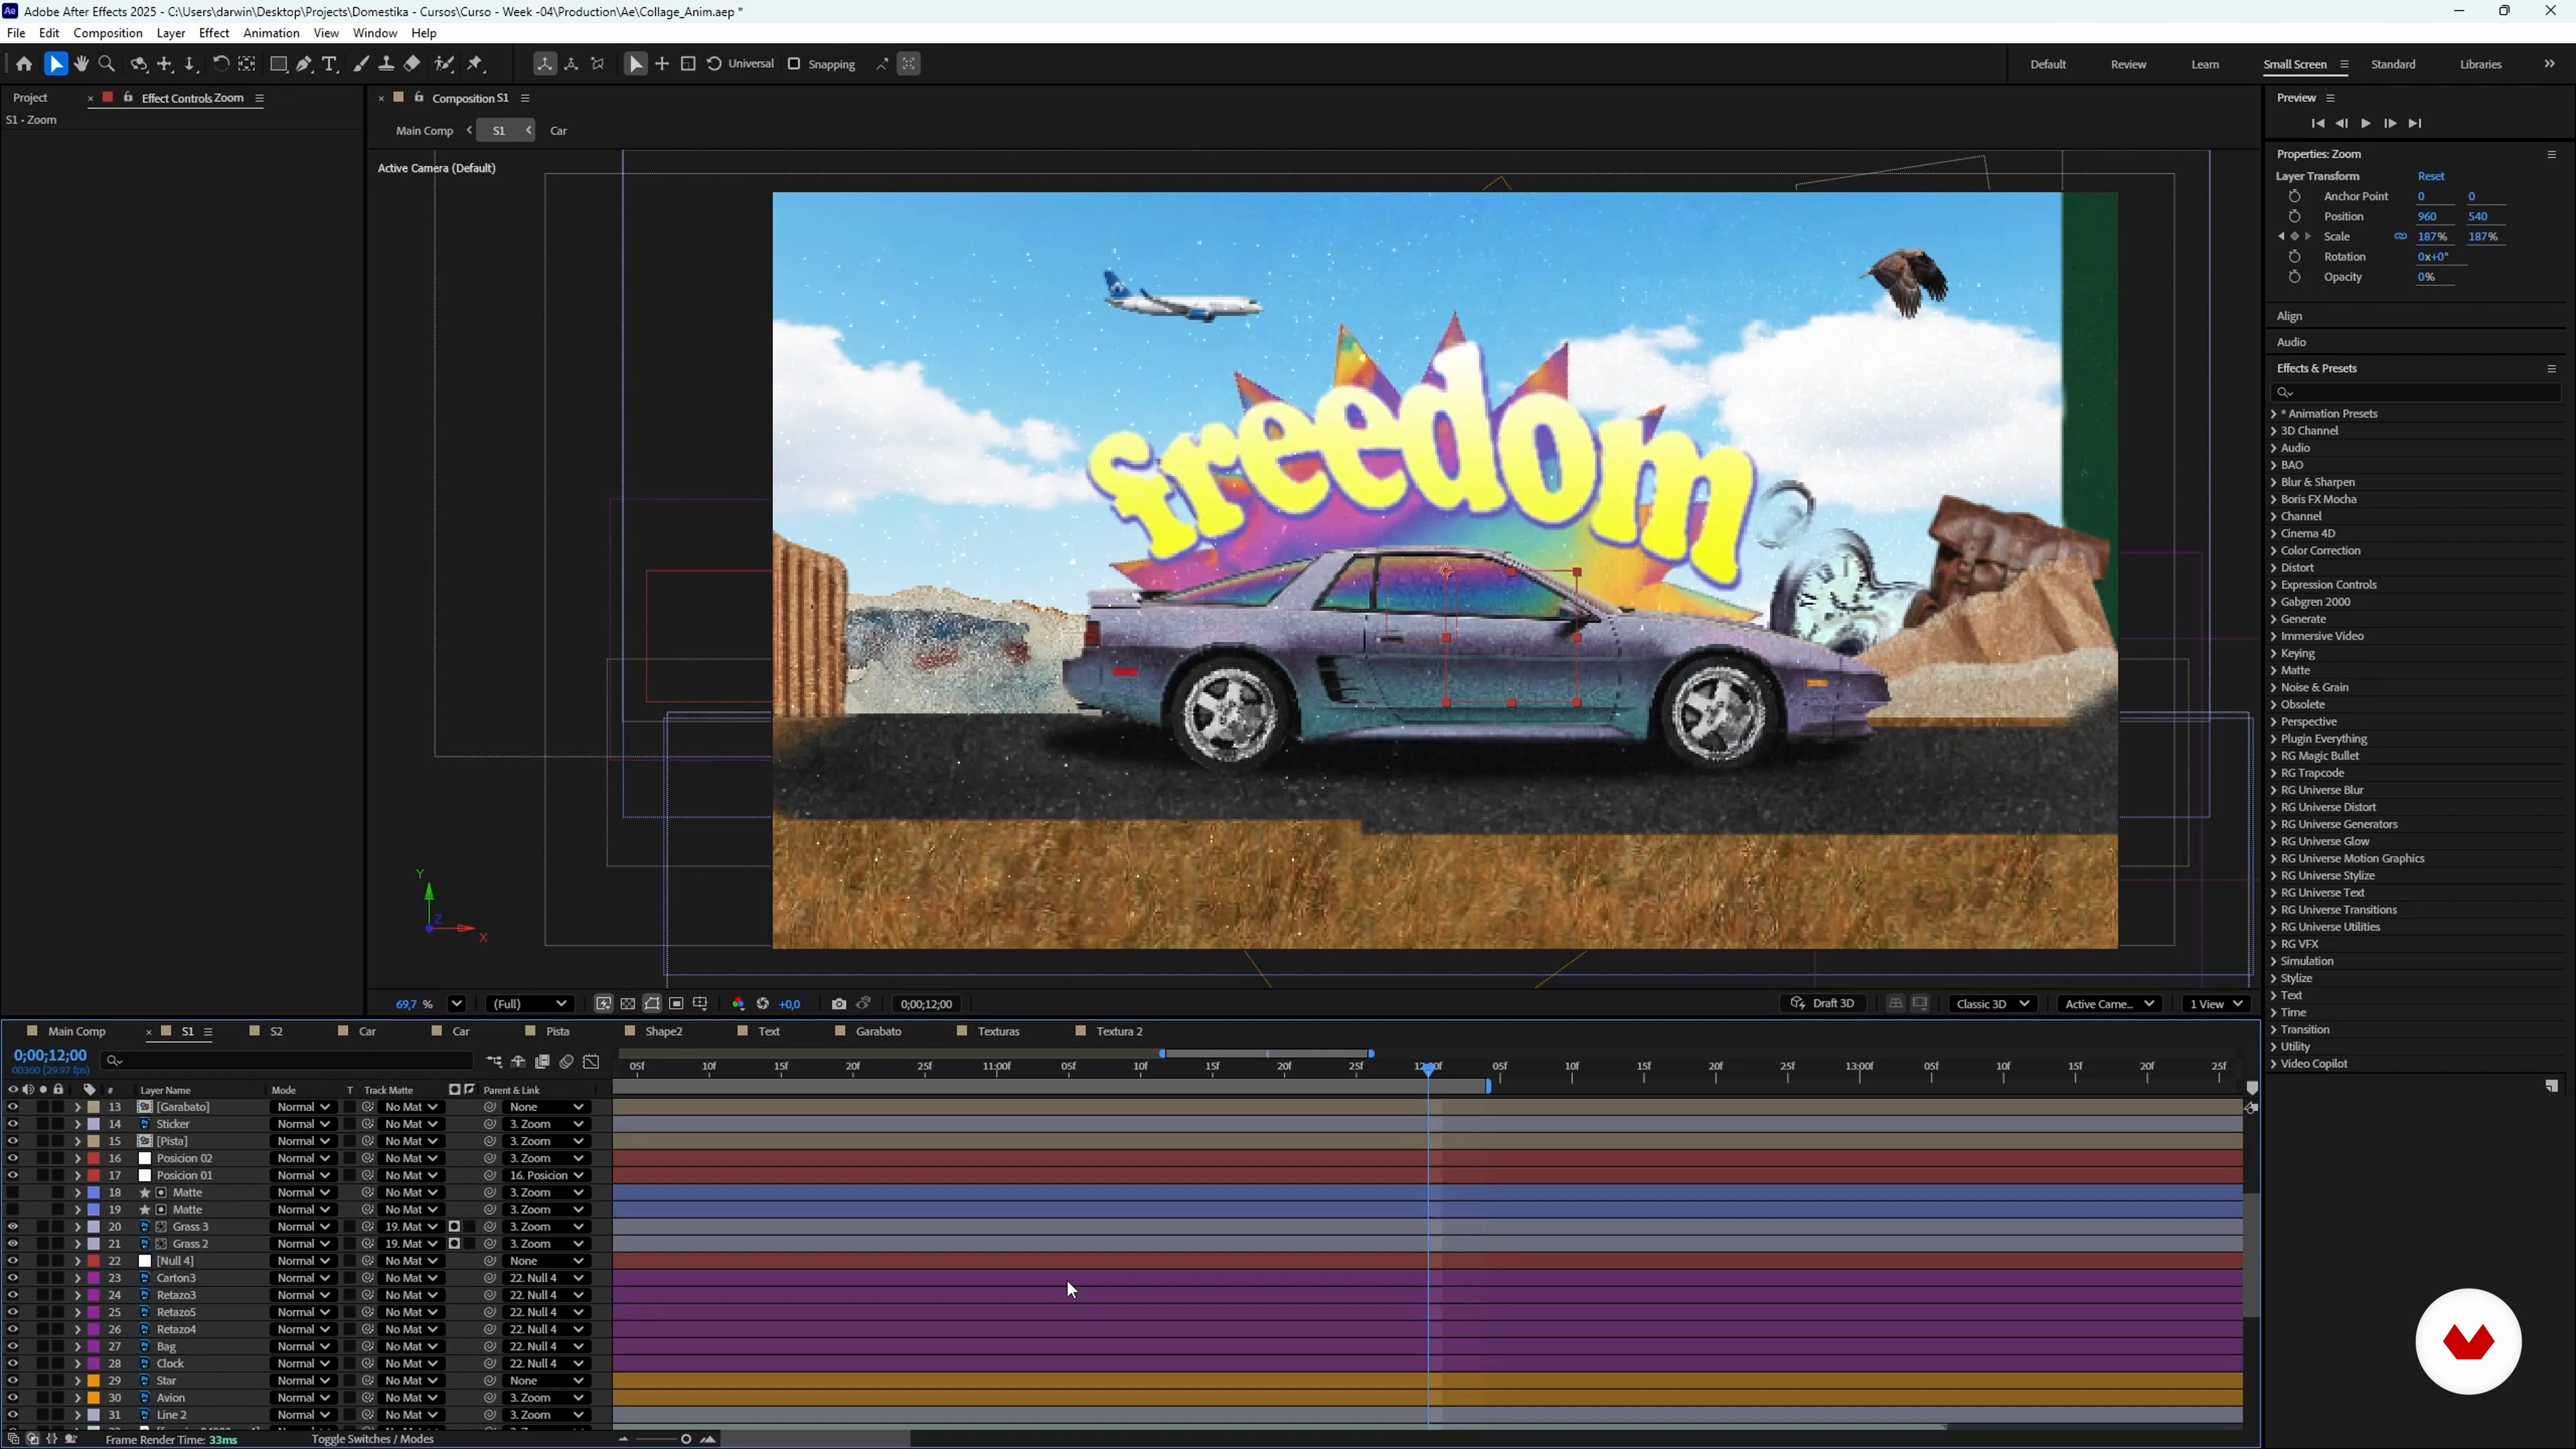The width and height of the screenshot is (2576, 1449).
Task: Open the Classic 3D renderer dropdown
Action: pyautogui.click(x=1993, y=1004)
